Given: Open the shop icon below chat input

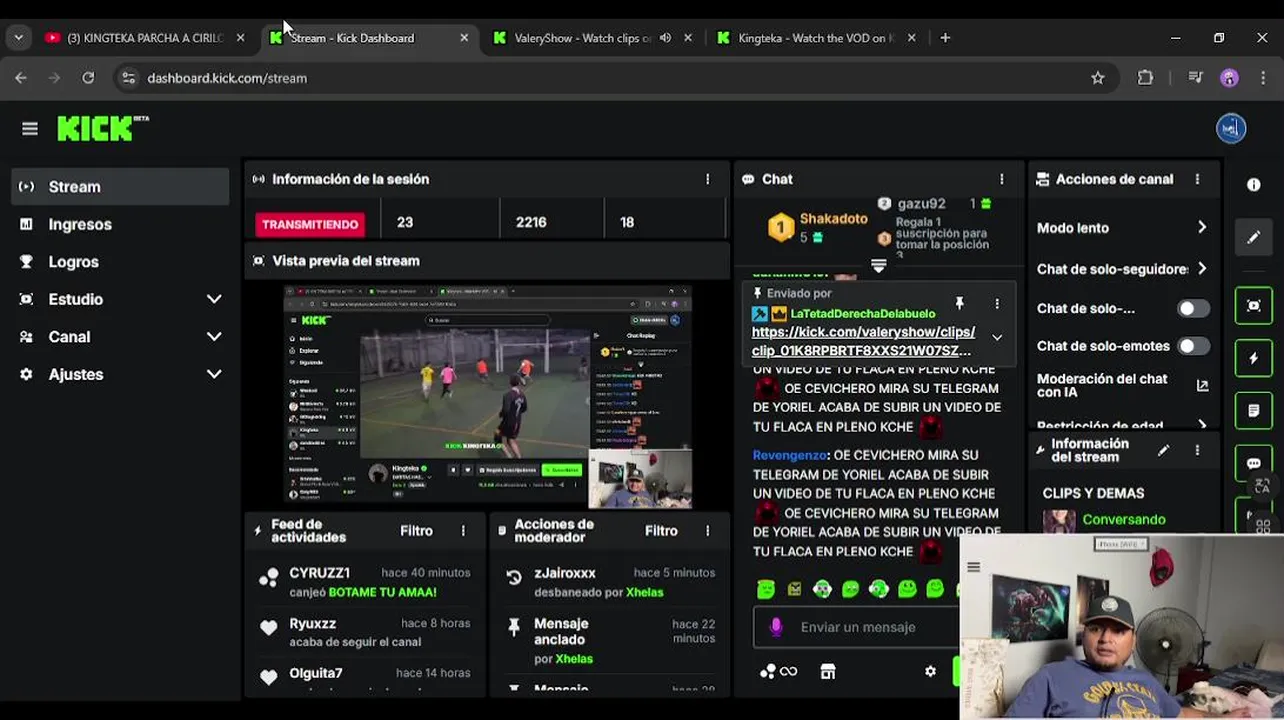Looking at the screenshot, I should pos(828,672).
